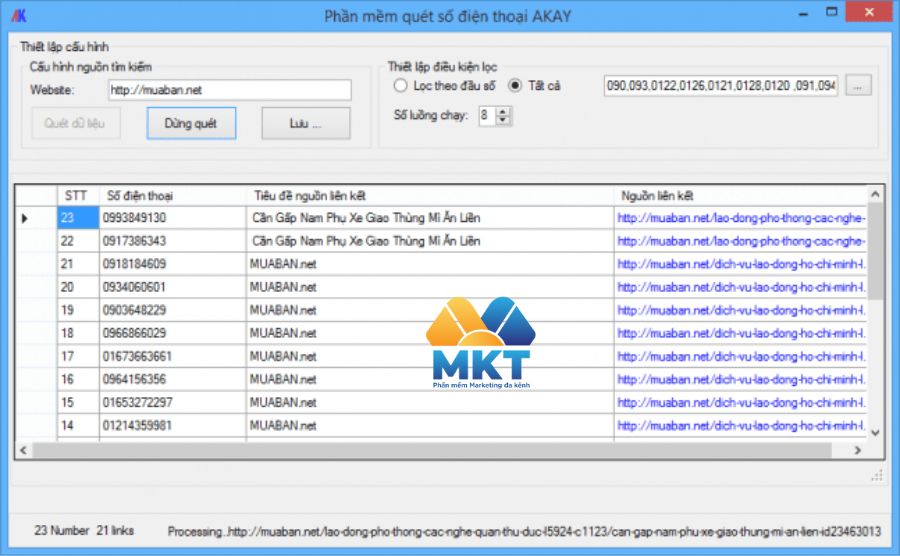This screenshot has height=556, width=900.
Task: Select phone number 0993849130
Action: click(173, 218)
